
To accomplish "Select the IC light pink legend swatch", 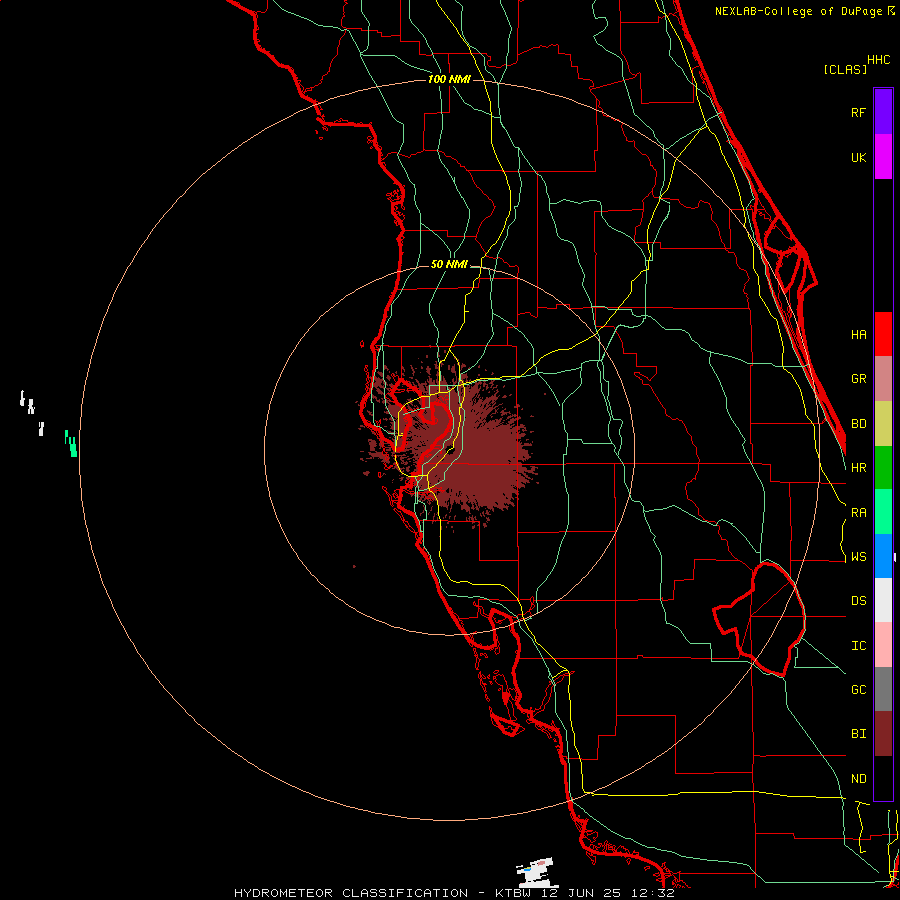I will [x=883, y=645].
